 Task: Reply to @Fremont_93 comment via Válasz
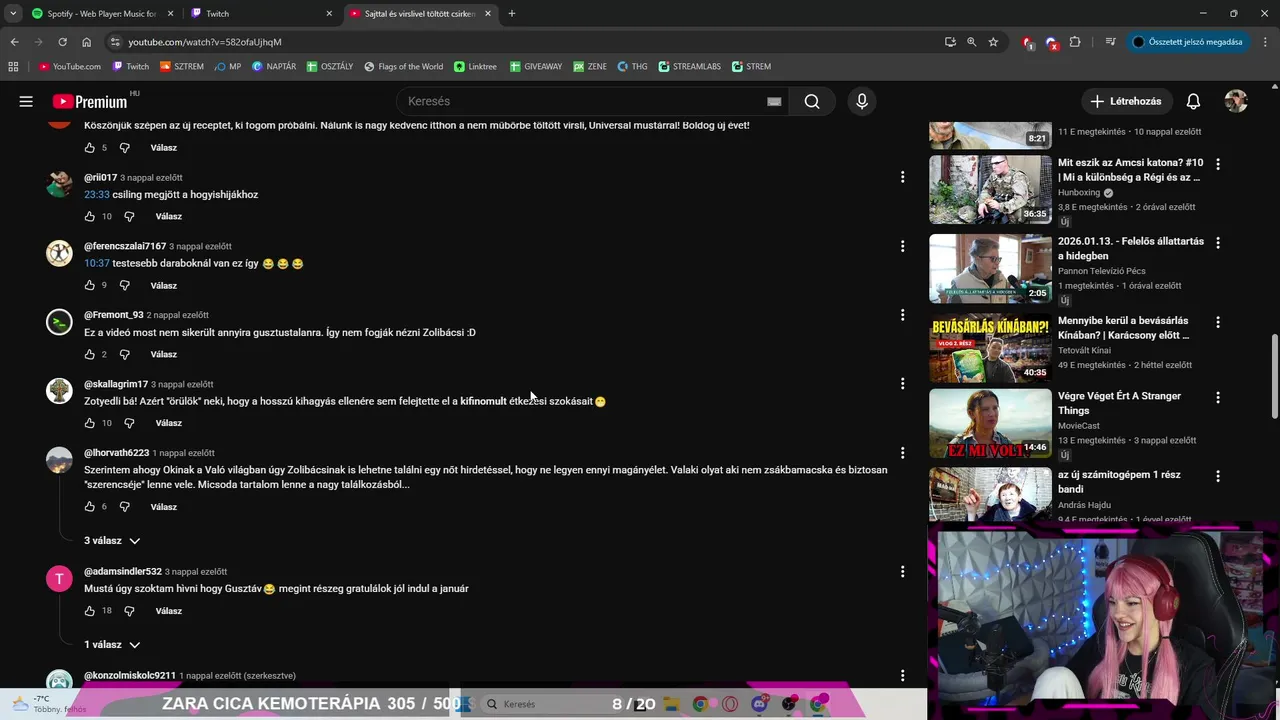163,354
